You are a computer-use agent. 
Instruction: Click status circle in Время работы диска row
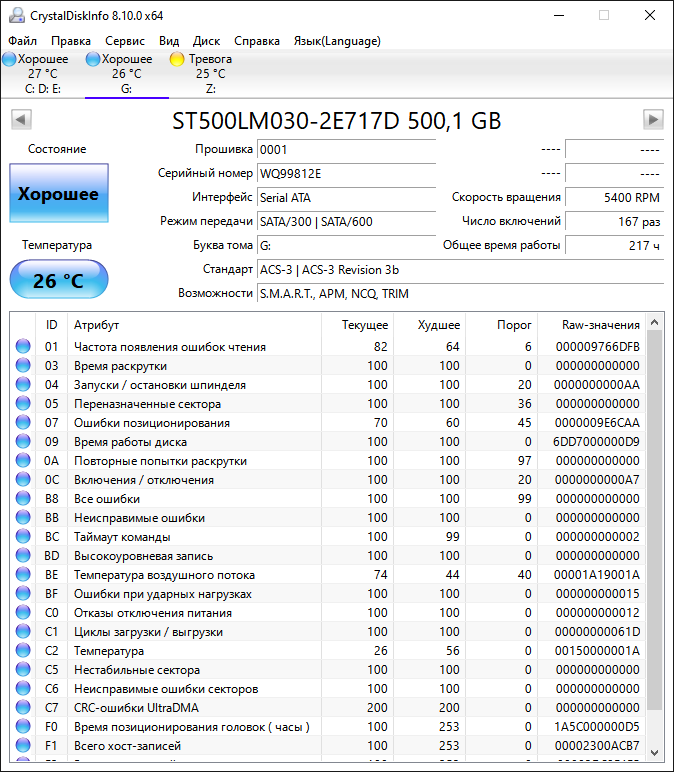[x=23, y=442]
